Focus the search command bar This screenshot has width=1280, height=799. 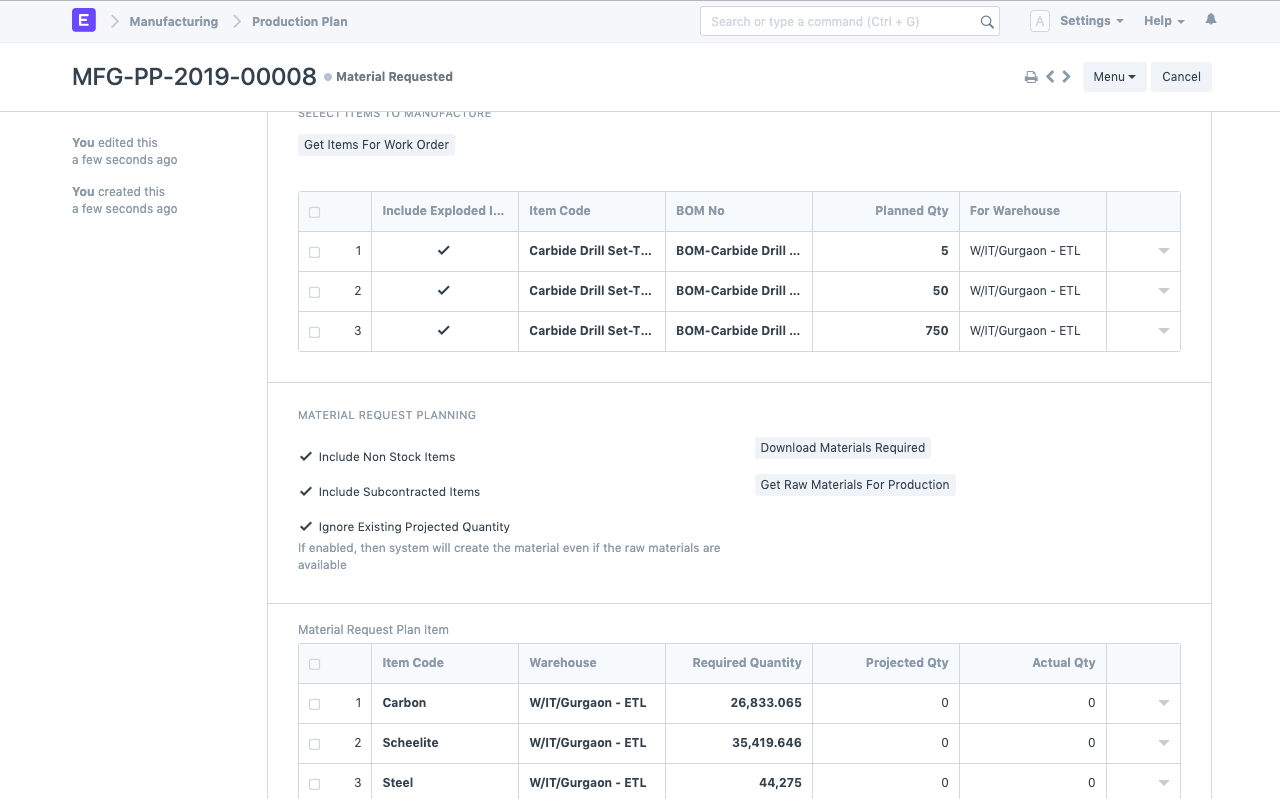click(x=849, y=21)
